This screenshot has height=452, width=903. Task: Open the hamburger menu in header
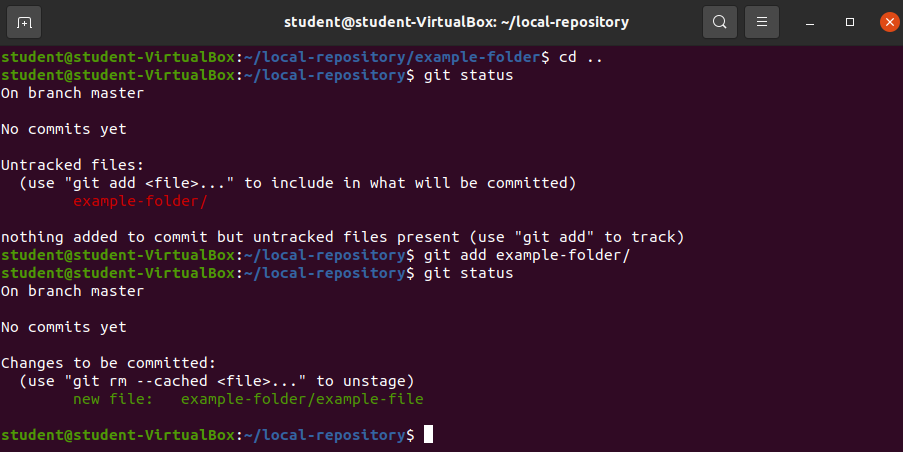point(763,21)
